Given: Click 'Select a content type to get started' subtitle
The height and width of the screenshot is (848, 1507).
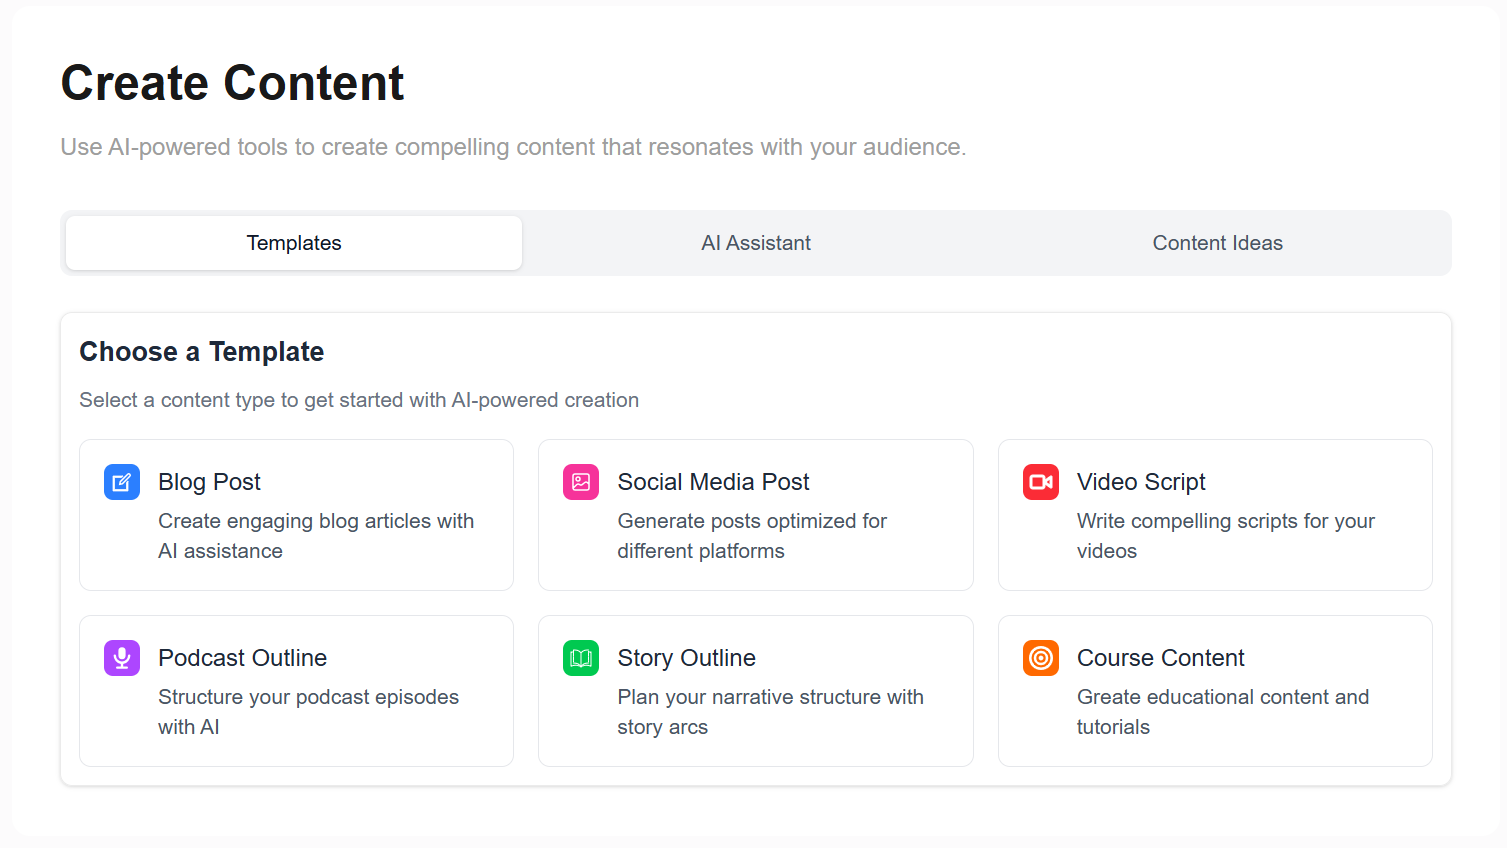Looking at the screenshot, I should click(359, 400).
